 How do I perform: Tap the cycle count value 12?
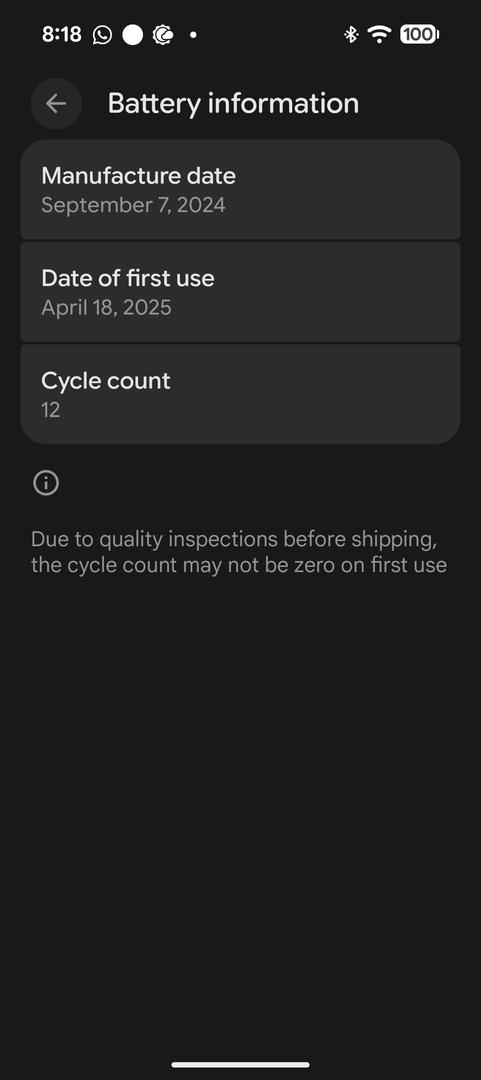tap(50, 410)
